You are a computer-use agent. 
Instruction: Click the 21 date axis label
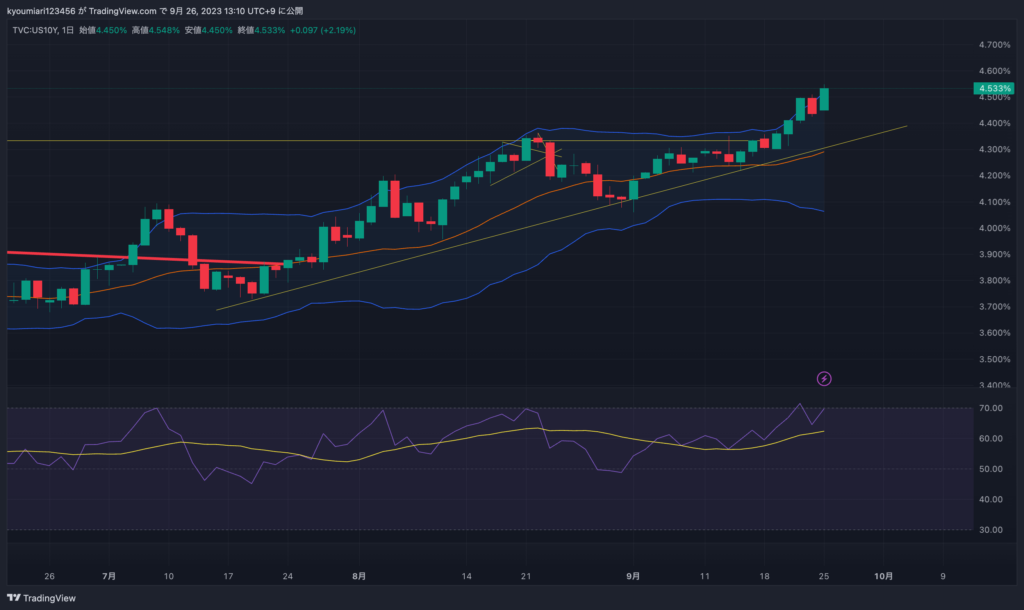pyautogui.click(x=526, y=576)
